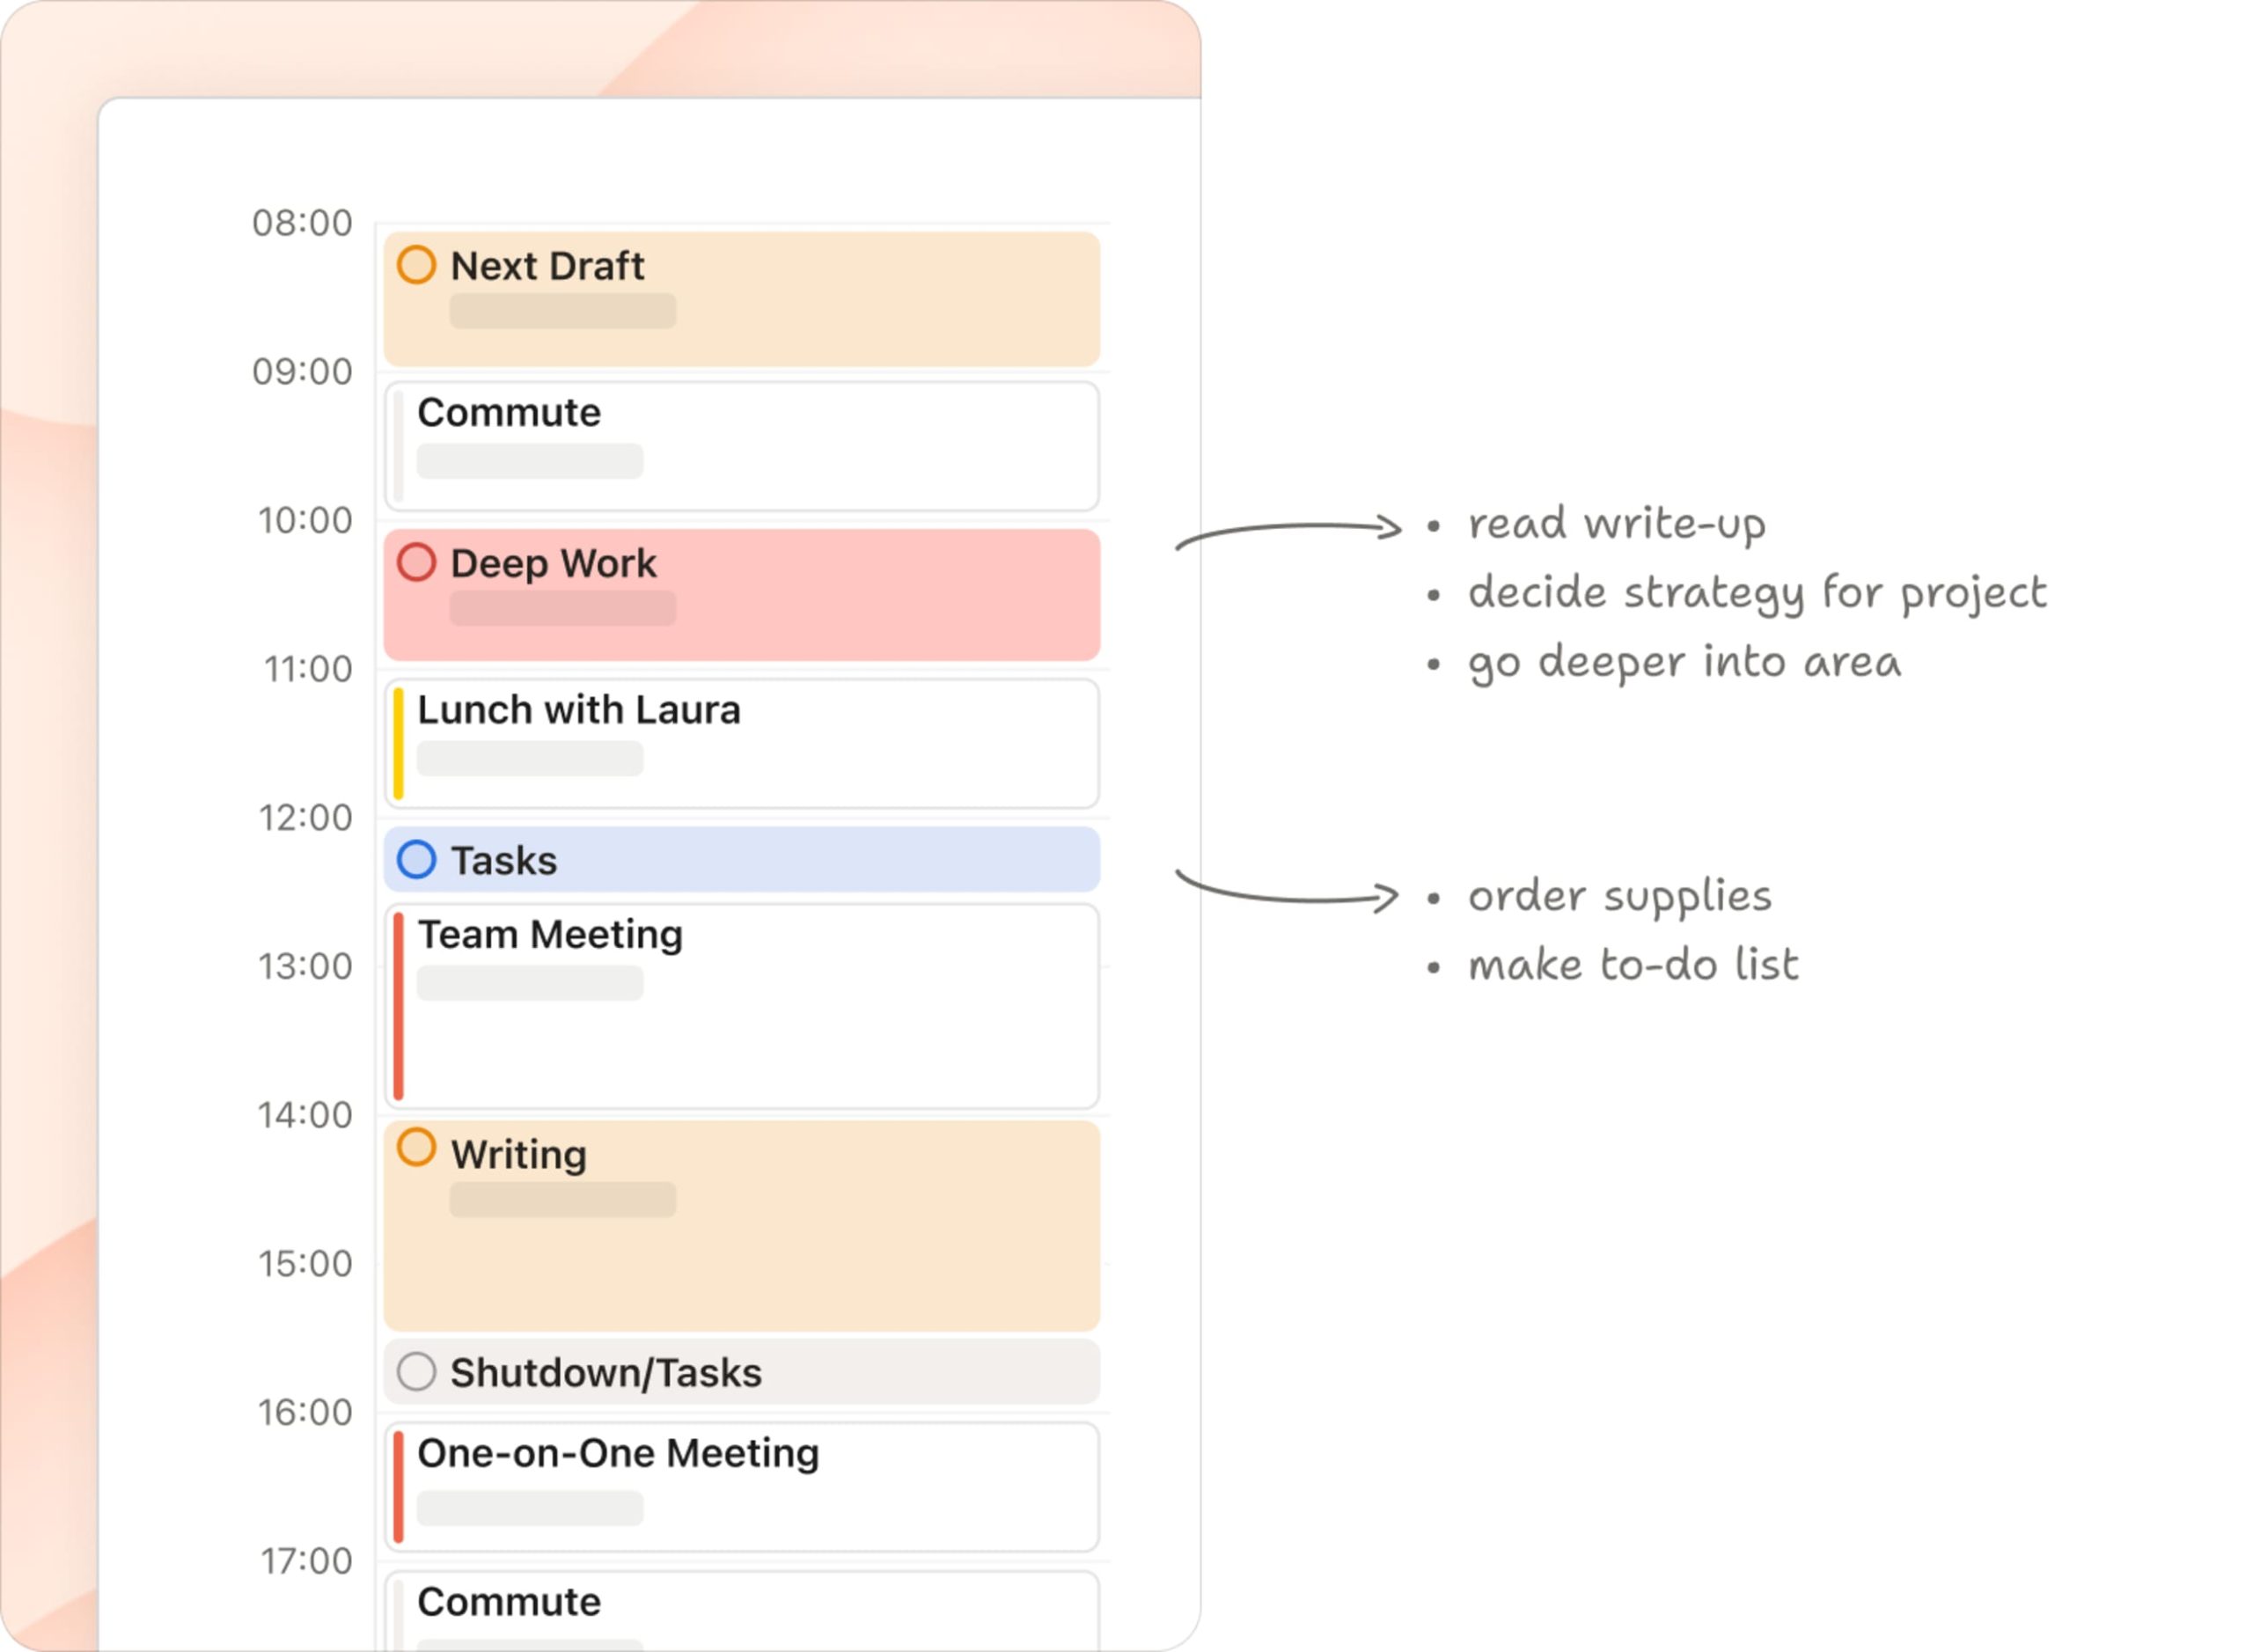Open the Shutdown/Tasks block title
This screenshot has width=2253, height=1652.
coord(605,1373)
